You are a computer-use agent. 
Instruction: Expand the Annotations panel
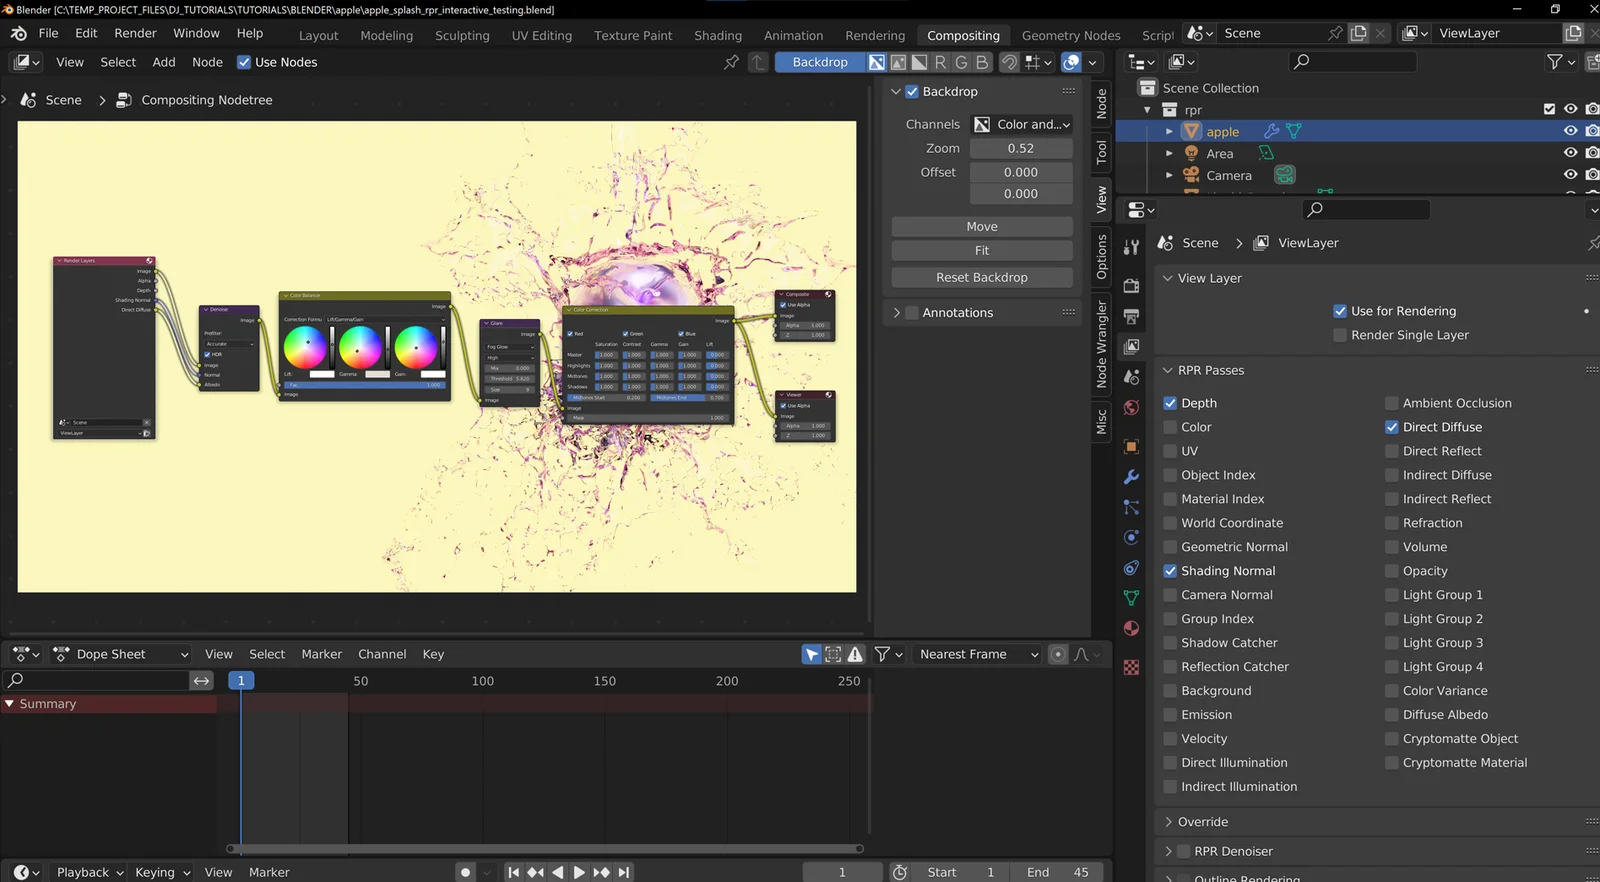coord(897,313)
